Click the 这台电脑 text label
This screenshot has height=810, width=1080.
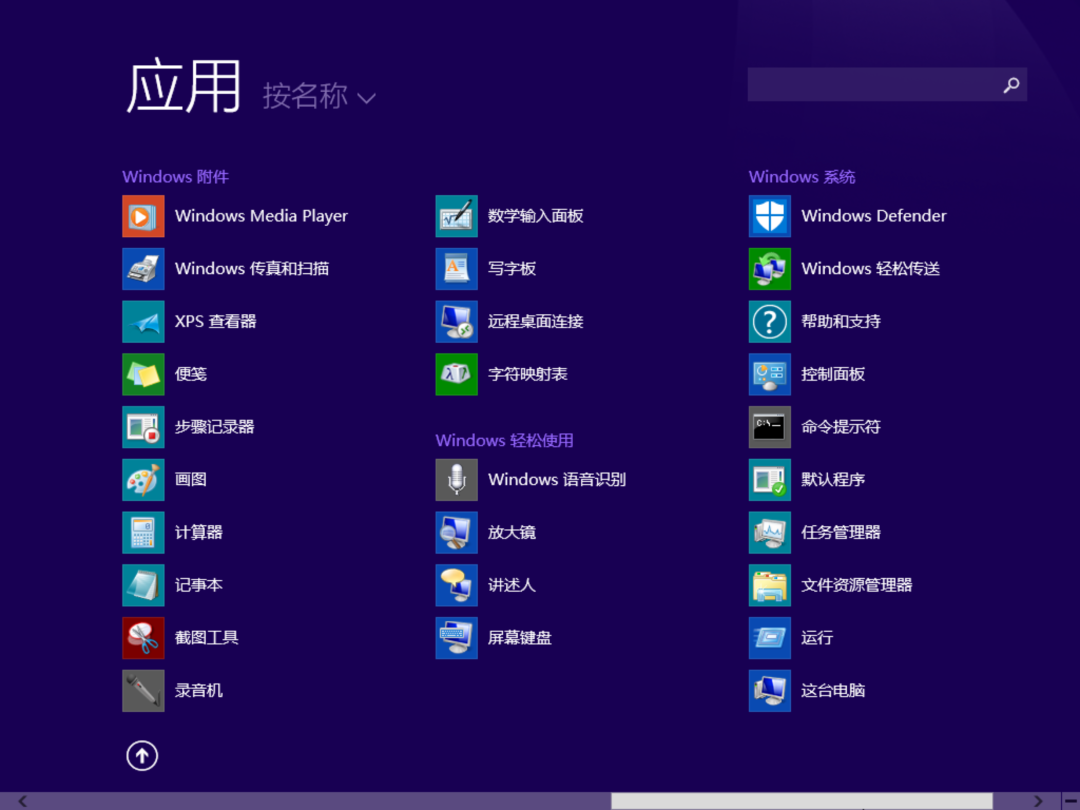[833, 690]
